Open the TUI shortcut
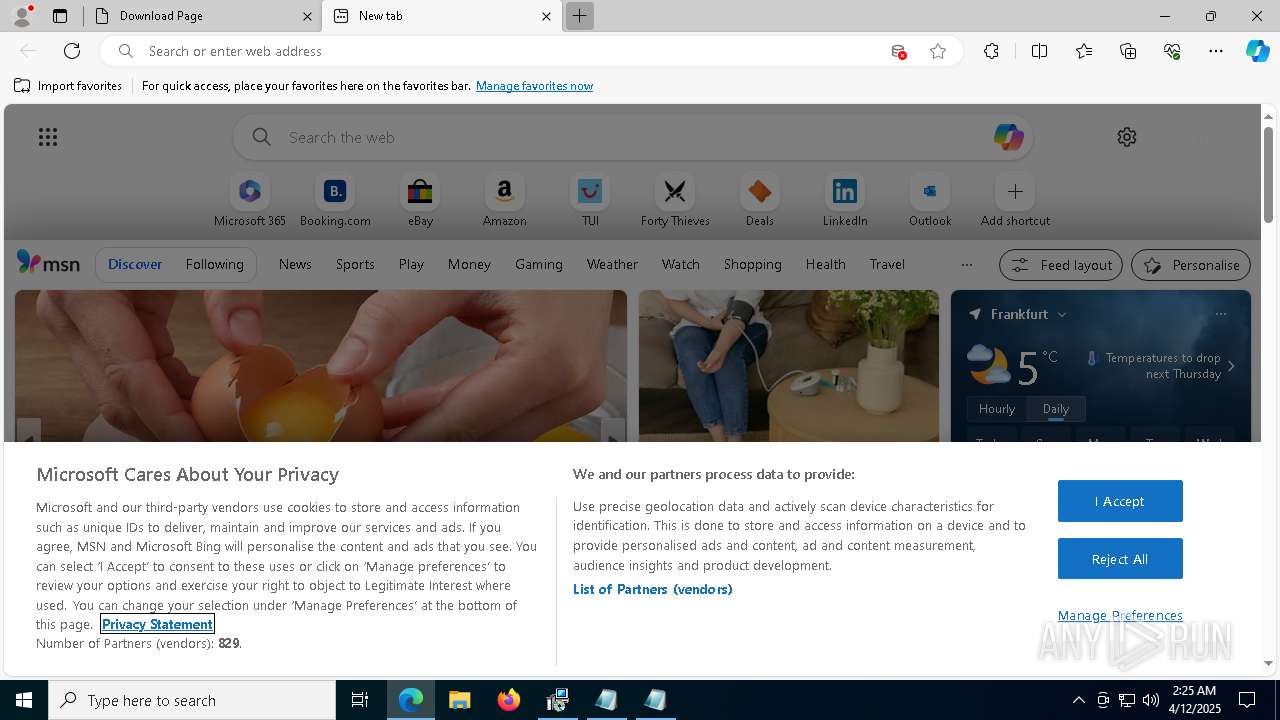Image resolution: width=1280 pixels, height=720 pixels. (590, 201)
